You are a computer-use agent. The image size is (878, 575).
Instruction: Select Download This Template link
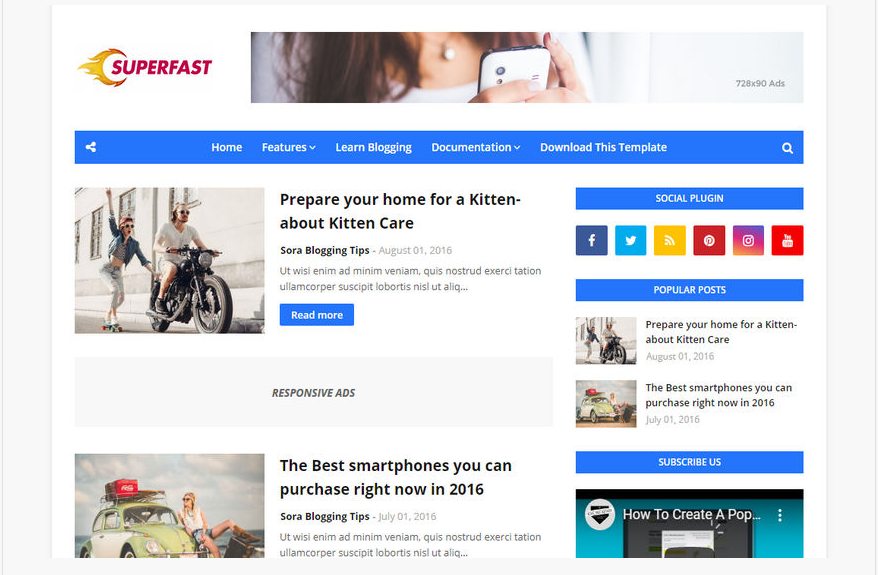pos(603,147)
